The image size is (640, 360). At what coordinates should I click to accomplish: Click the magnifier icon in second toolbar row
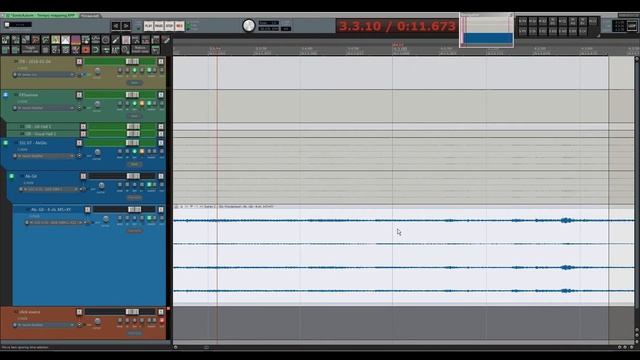[126, 50]
